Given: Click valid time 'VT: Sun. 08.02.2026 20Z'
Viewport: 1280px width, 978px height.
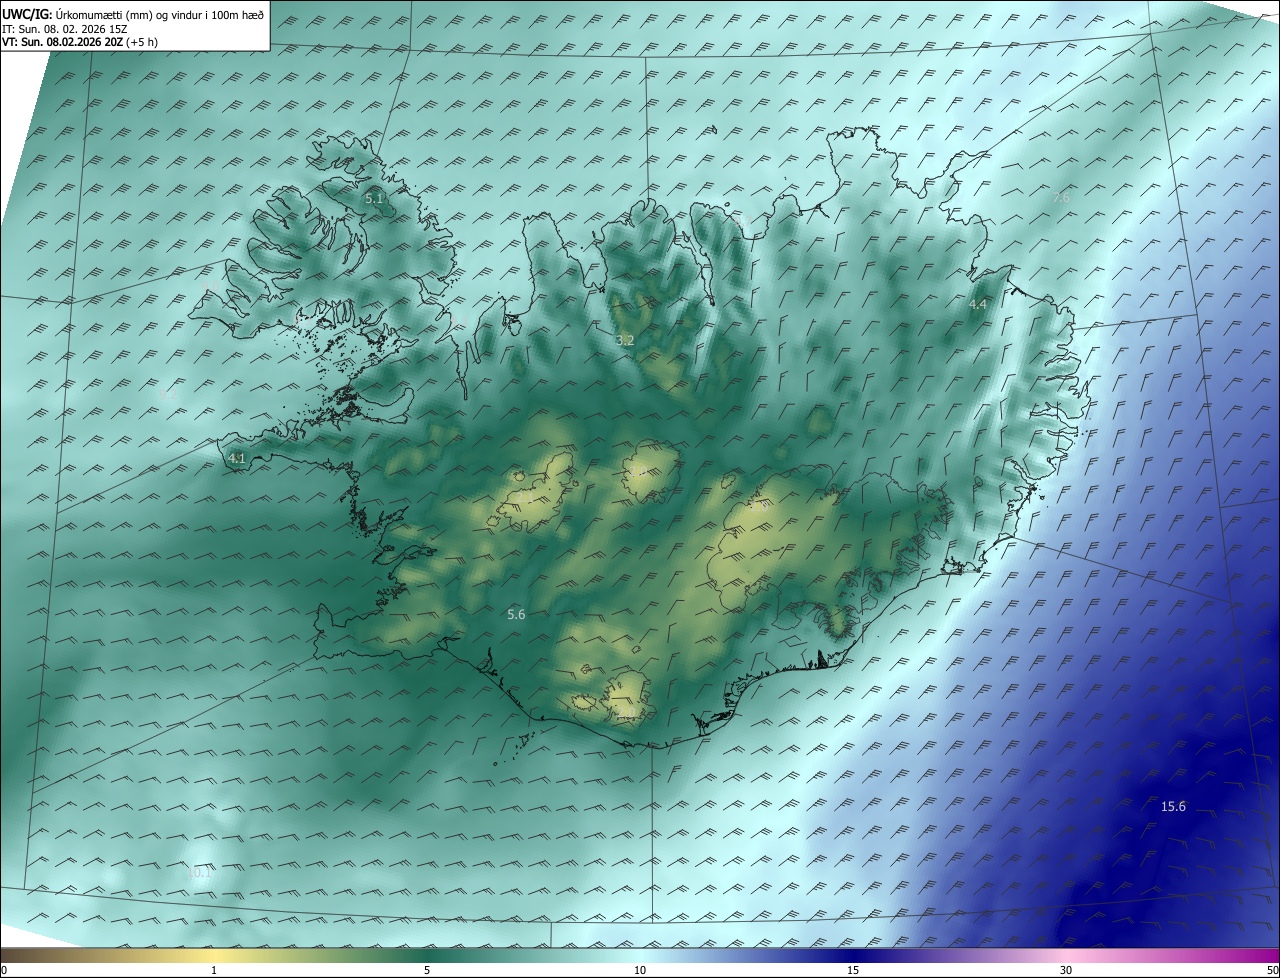Looking at the screenshot, I should point(62,42).
